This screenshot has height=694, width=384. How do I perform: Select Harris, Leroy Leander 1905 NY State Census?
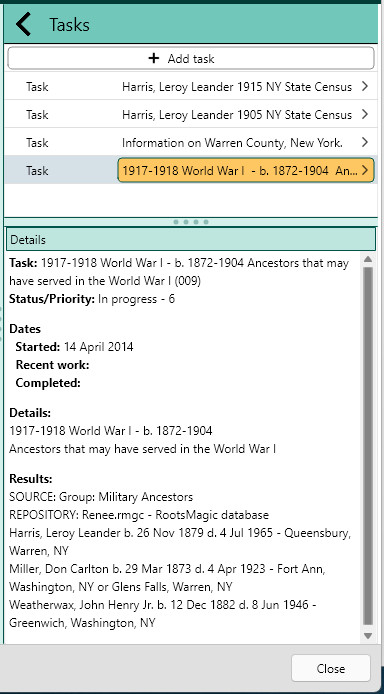(237, 115)
